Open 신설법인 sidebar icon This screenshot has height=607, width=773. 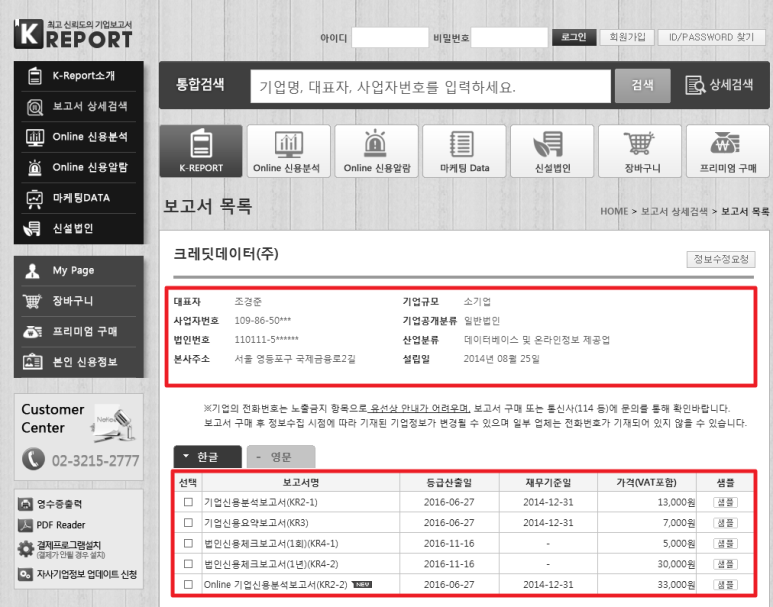coord(33,229)
